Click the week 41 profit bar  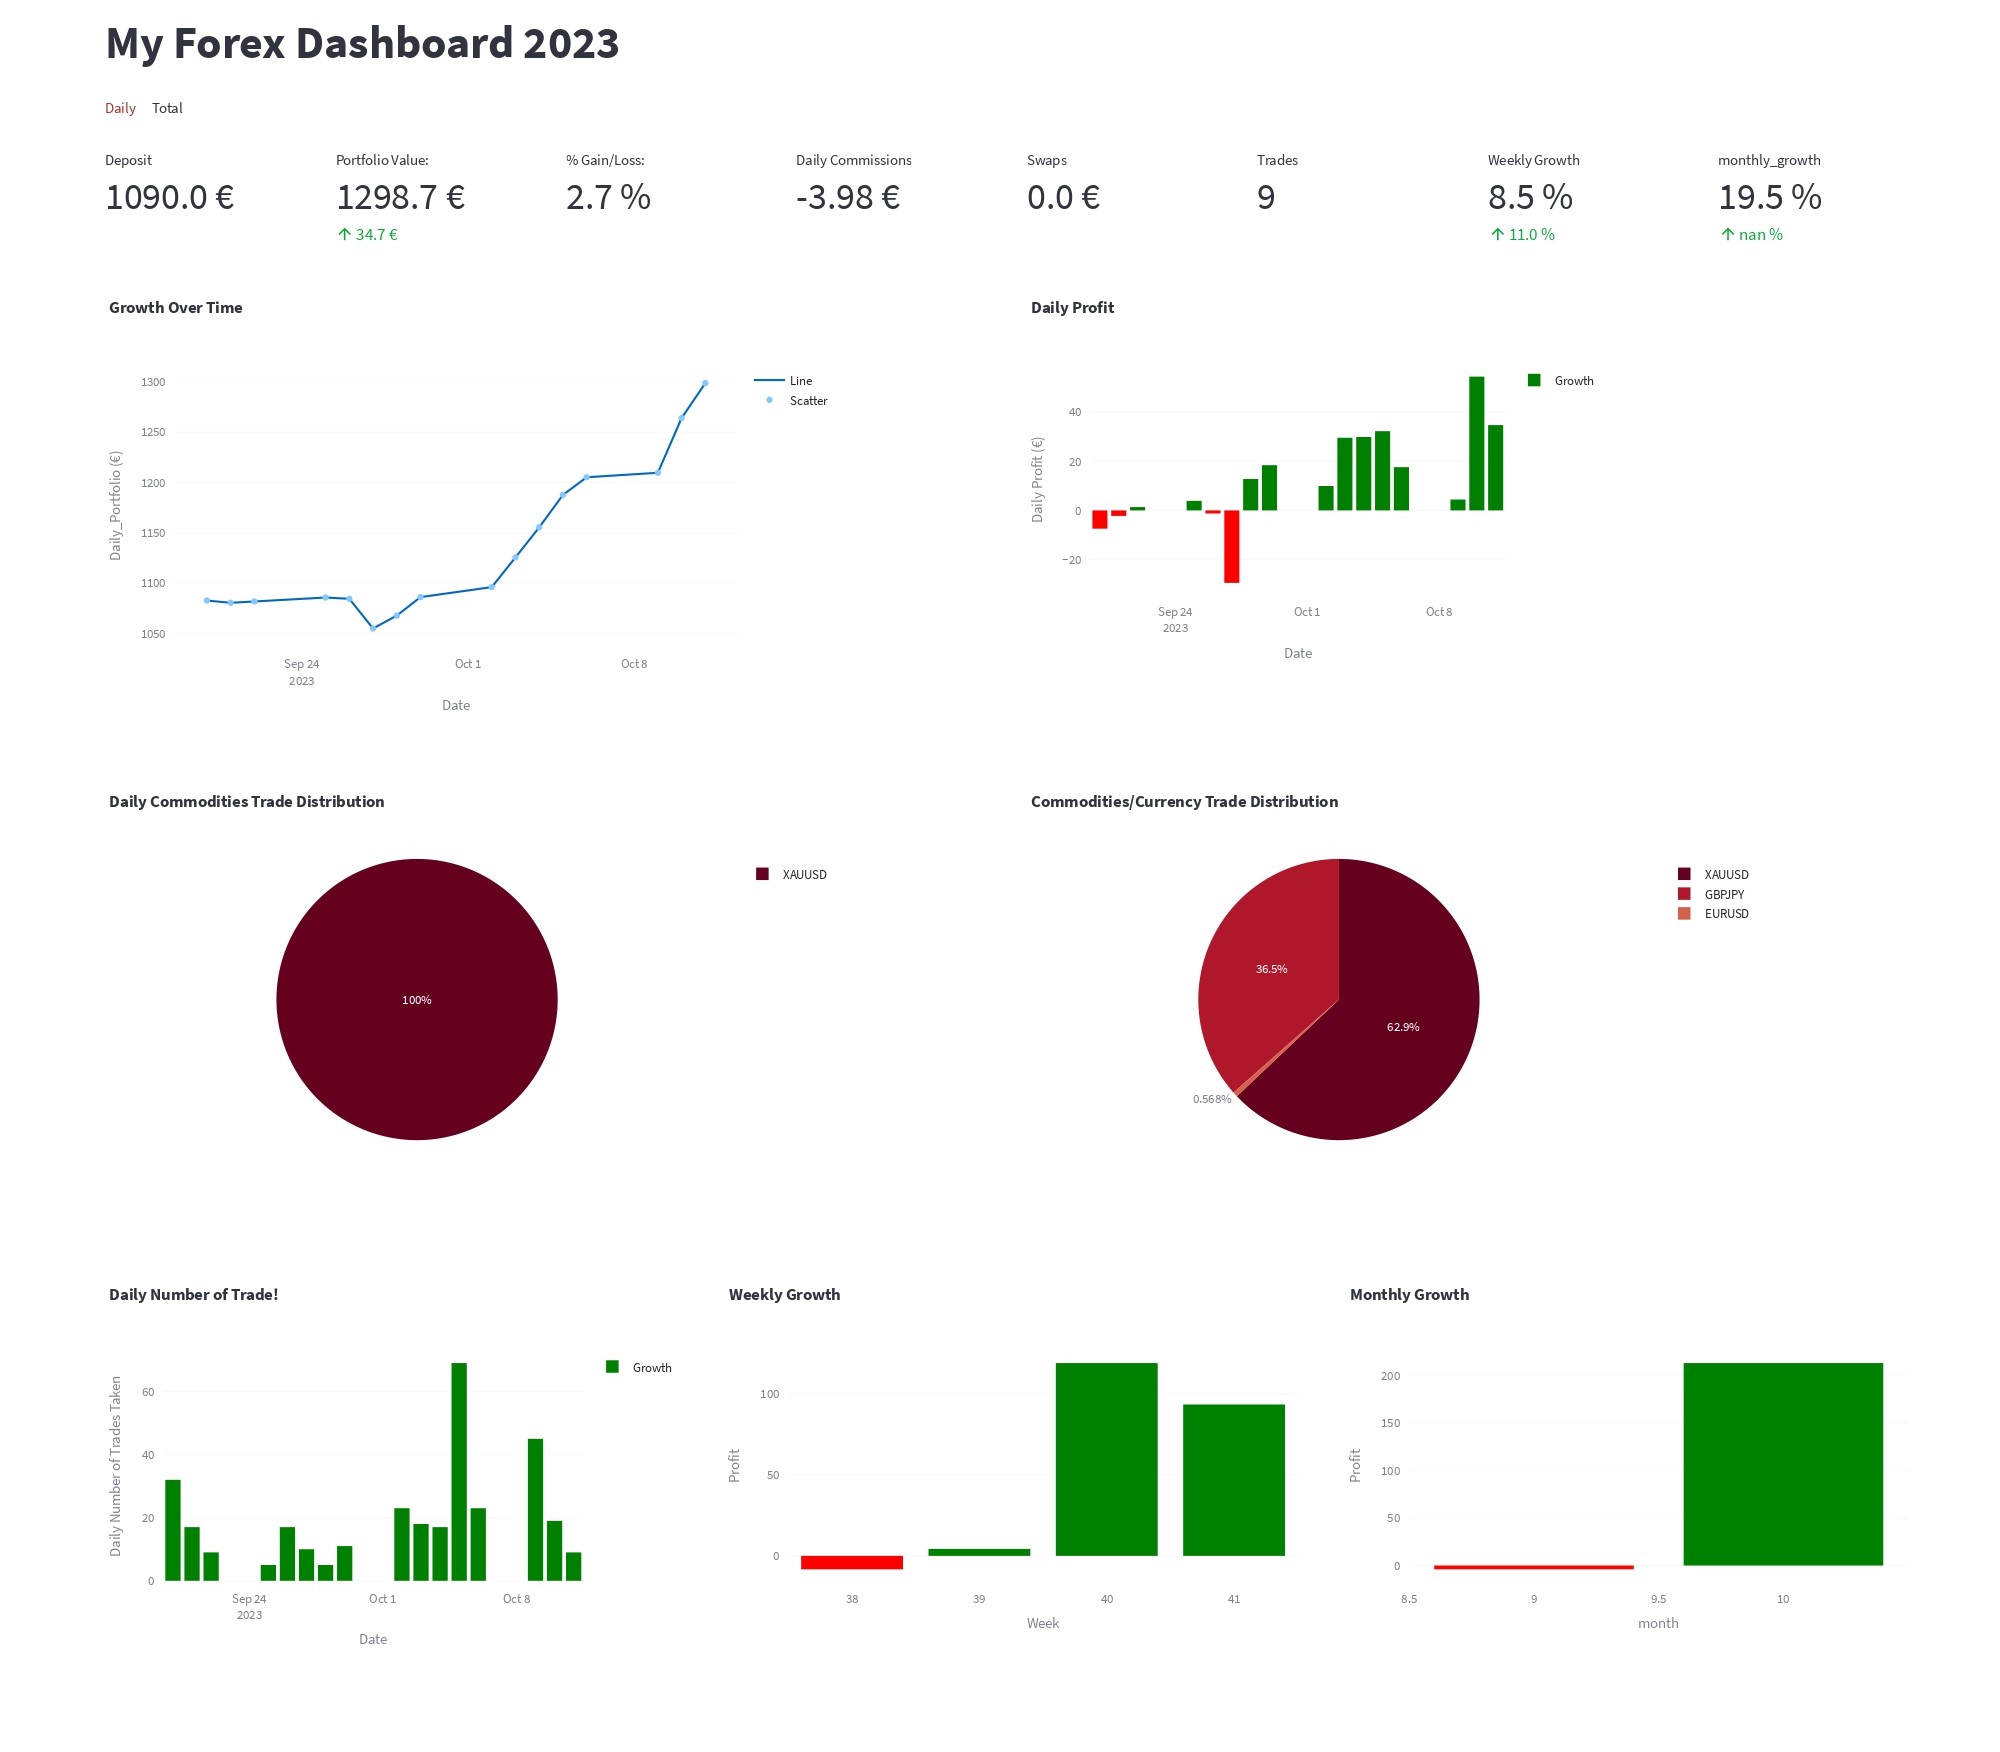click(x=1234, y=1480)
